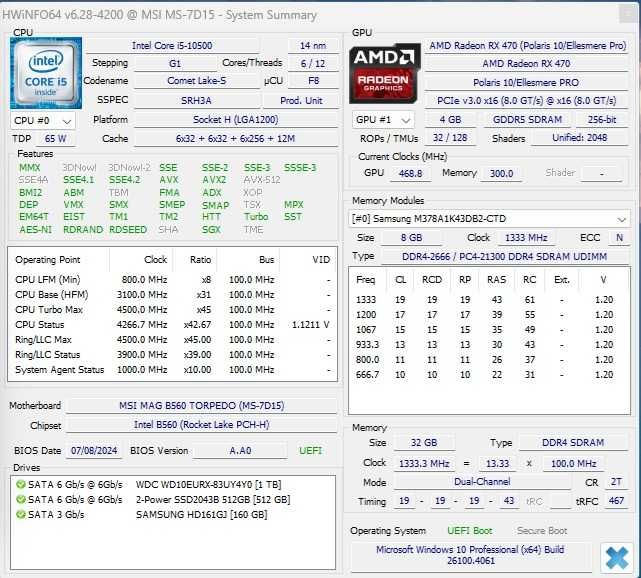641x578 pixels.
Task: Click the 32 / 128 ROPs/TMUs value
Action: click(x=450, y=138)
